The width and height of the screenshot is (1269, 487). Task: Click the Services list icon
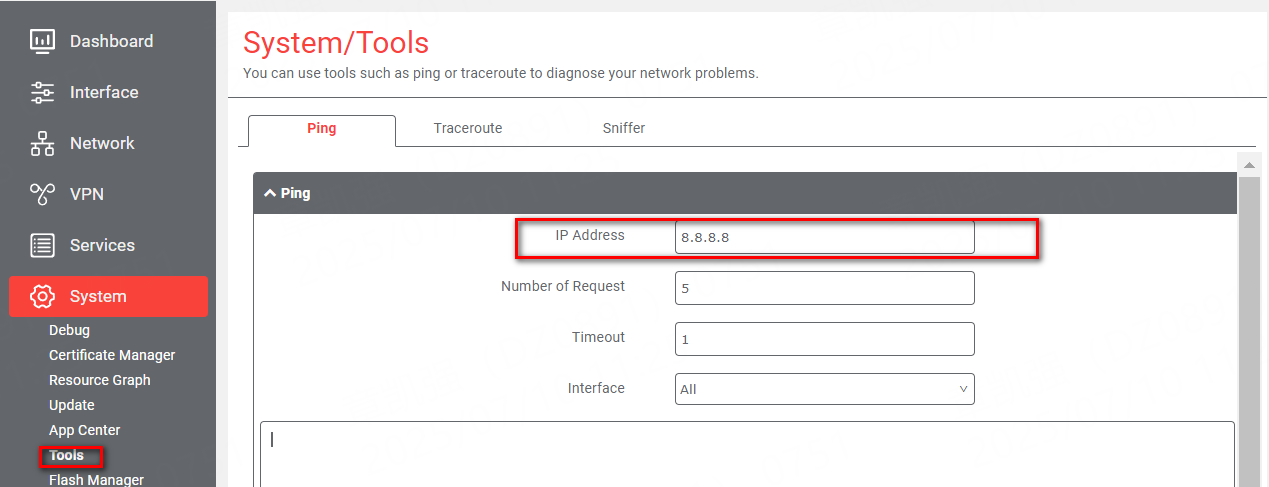[x=42, y=245]
